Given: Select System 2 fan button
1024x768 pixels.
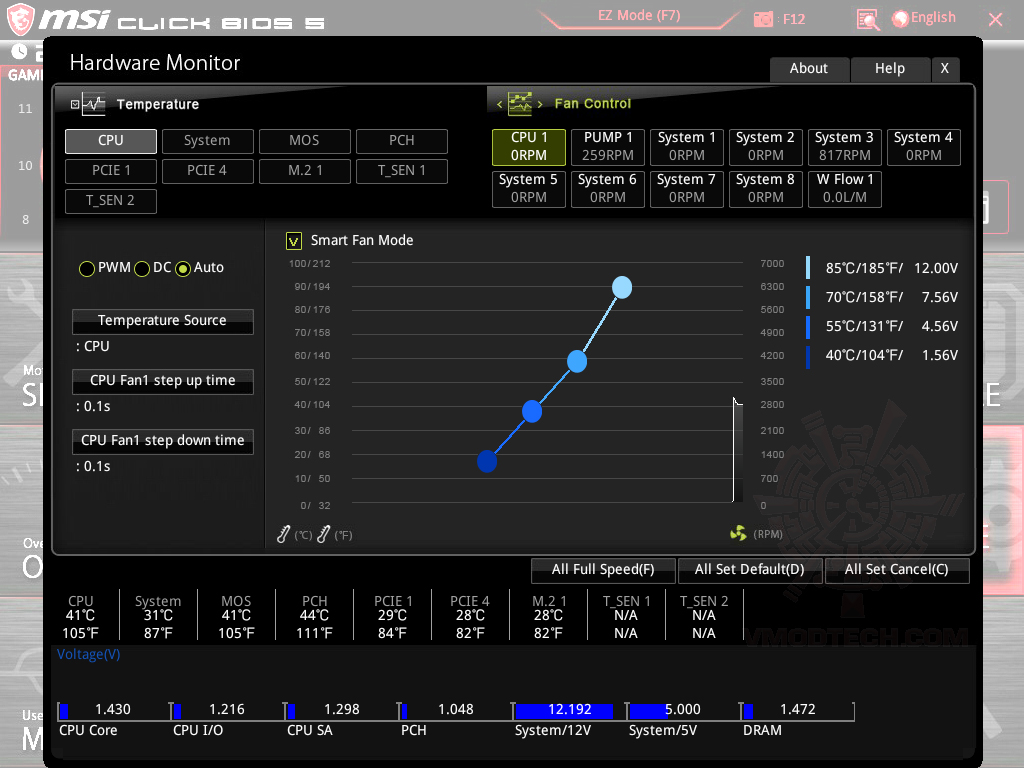Looking at the screenshot, I should pos(765,147).
